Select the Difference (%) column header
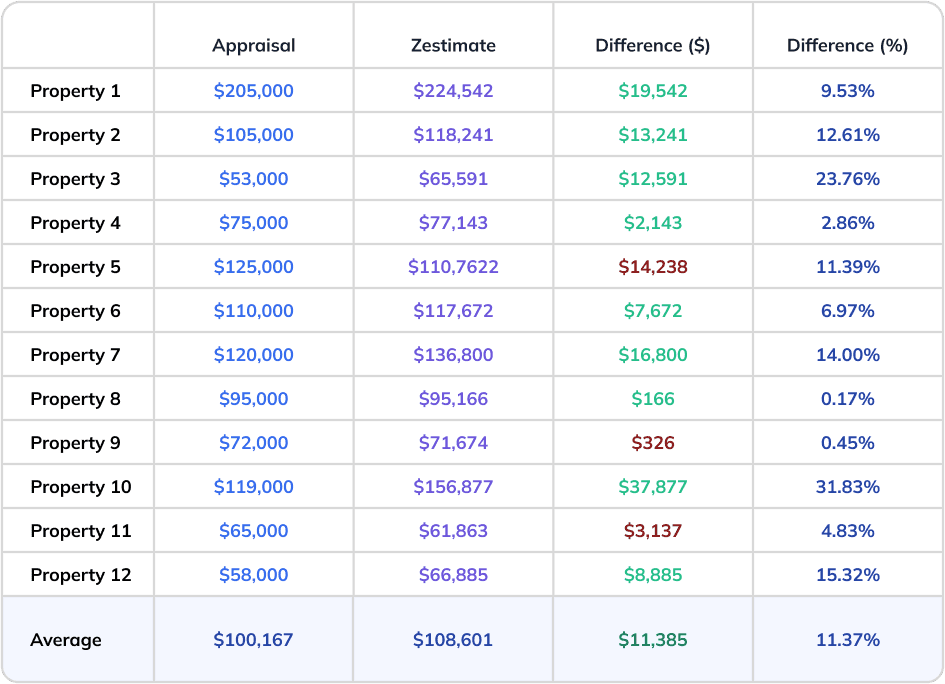The image size is (945, 684). (x=847, y=45)
